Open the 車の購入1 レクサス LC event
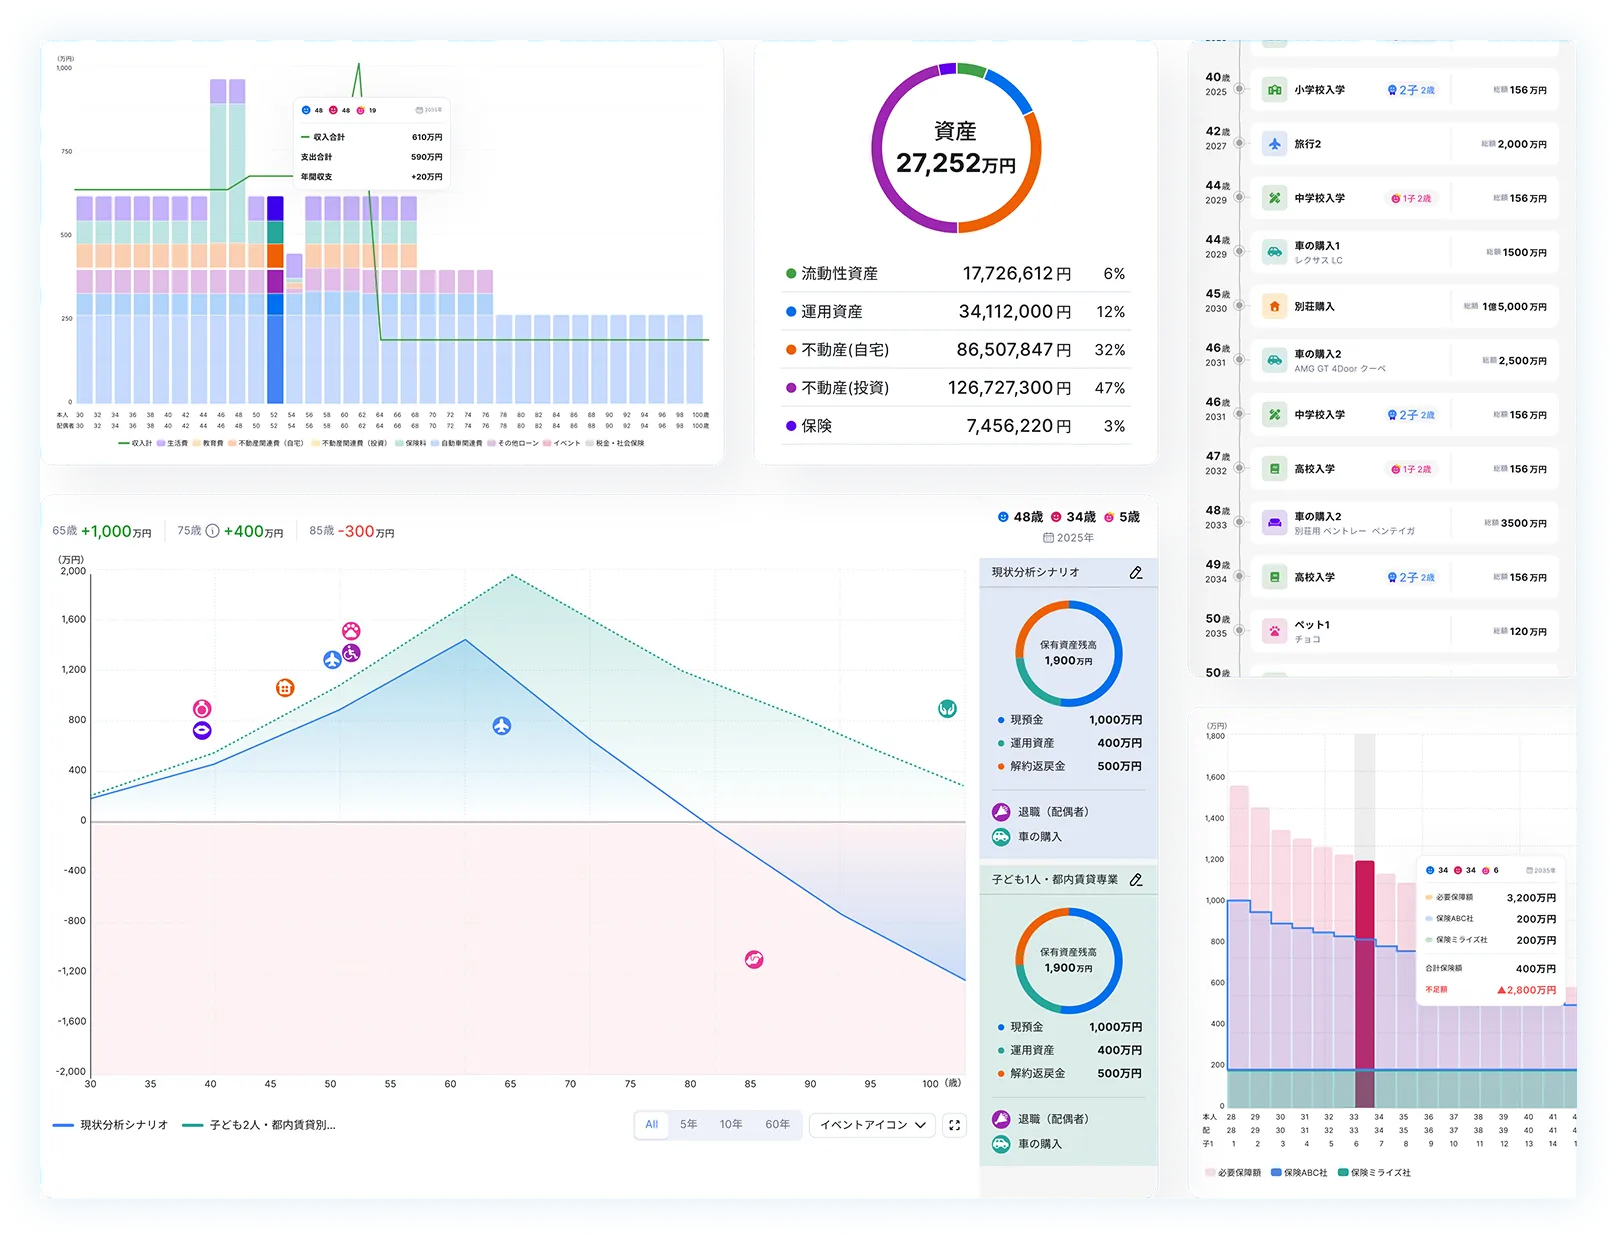Screen dimensions: 1617x1239 click(1404, 252)
